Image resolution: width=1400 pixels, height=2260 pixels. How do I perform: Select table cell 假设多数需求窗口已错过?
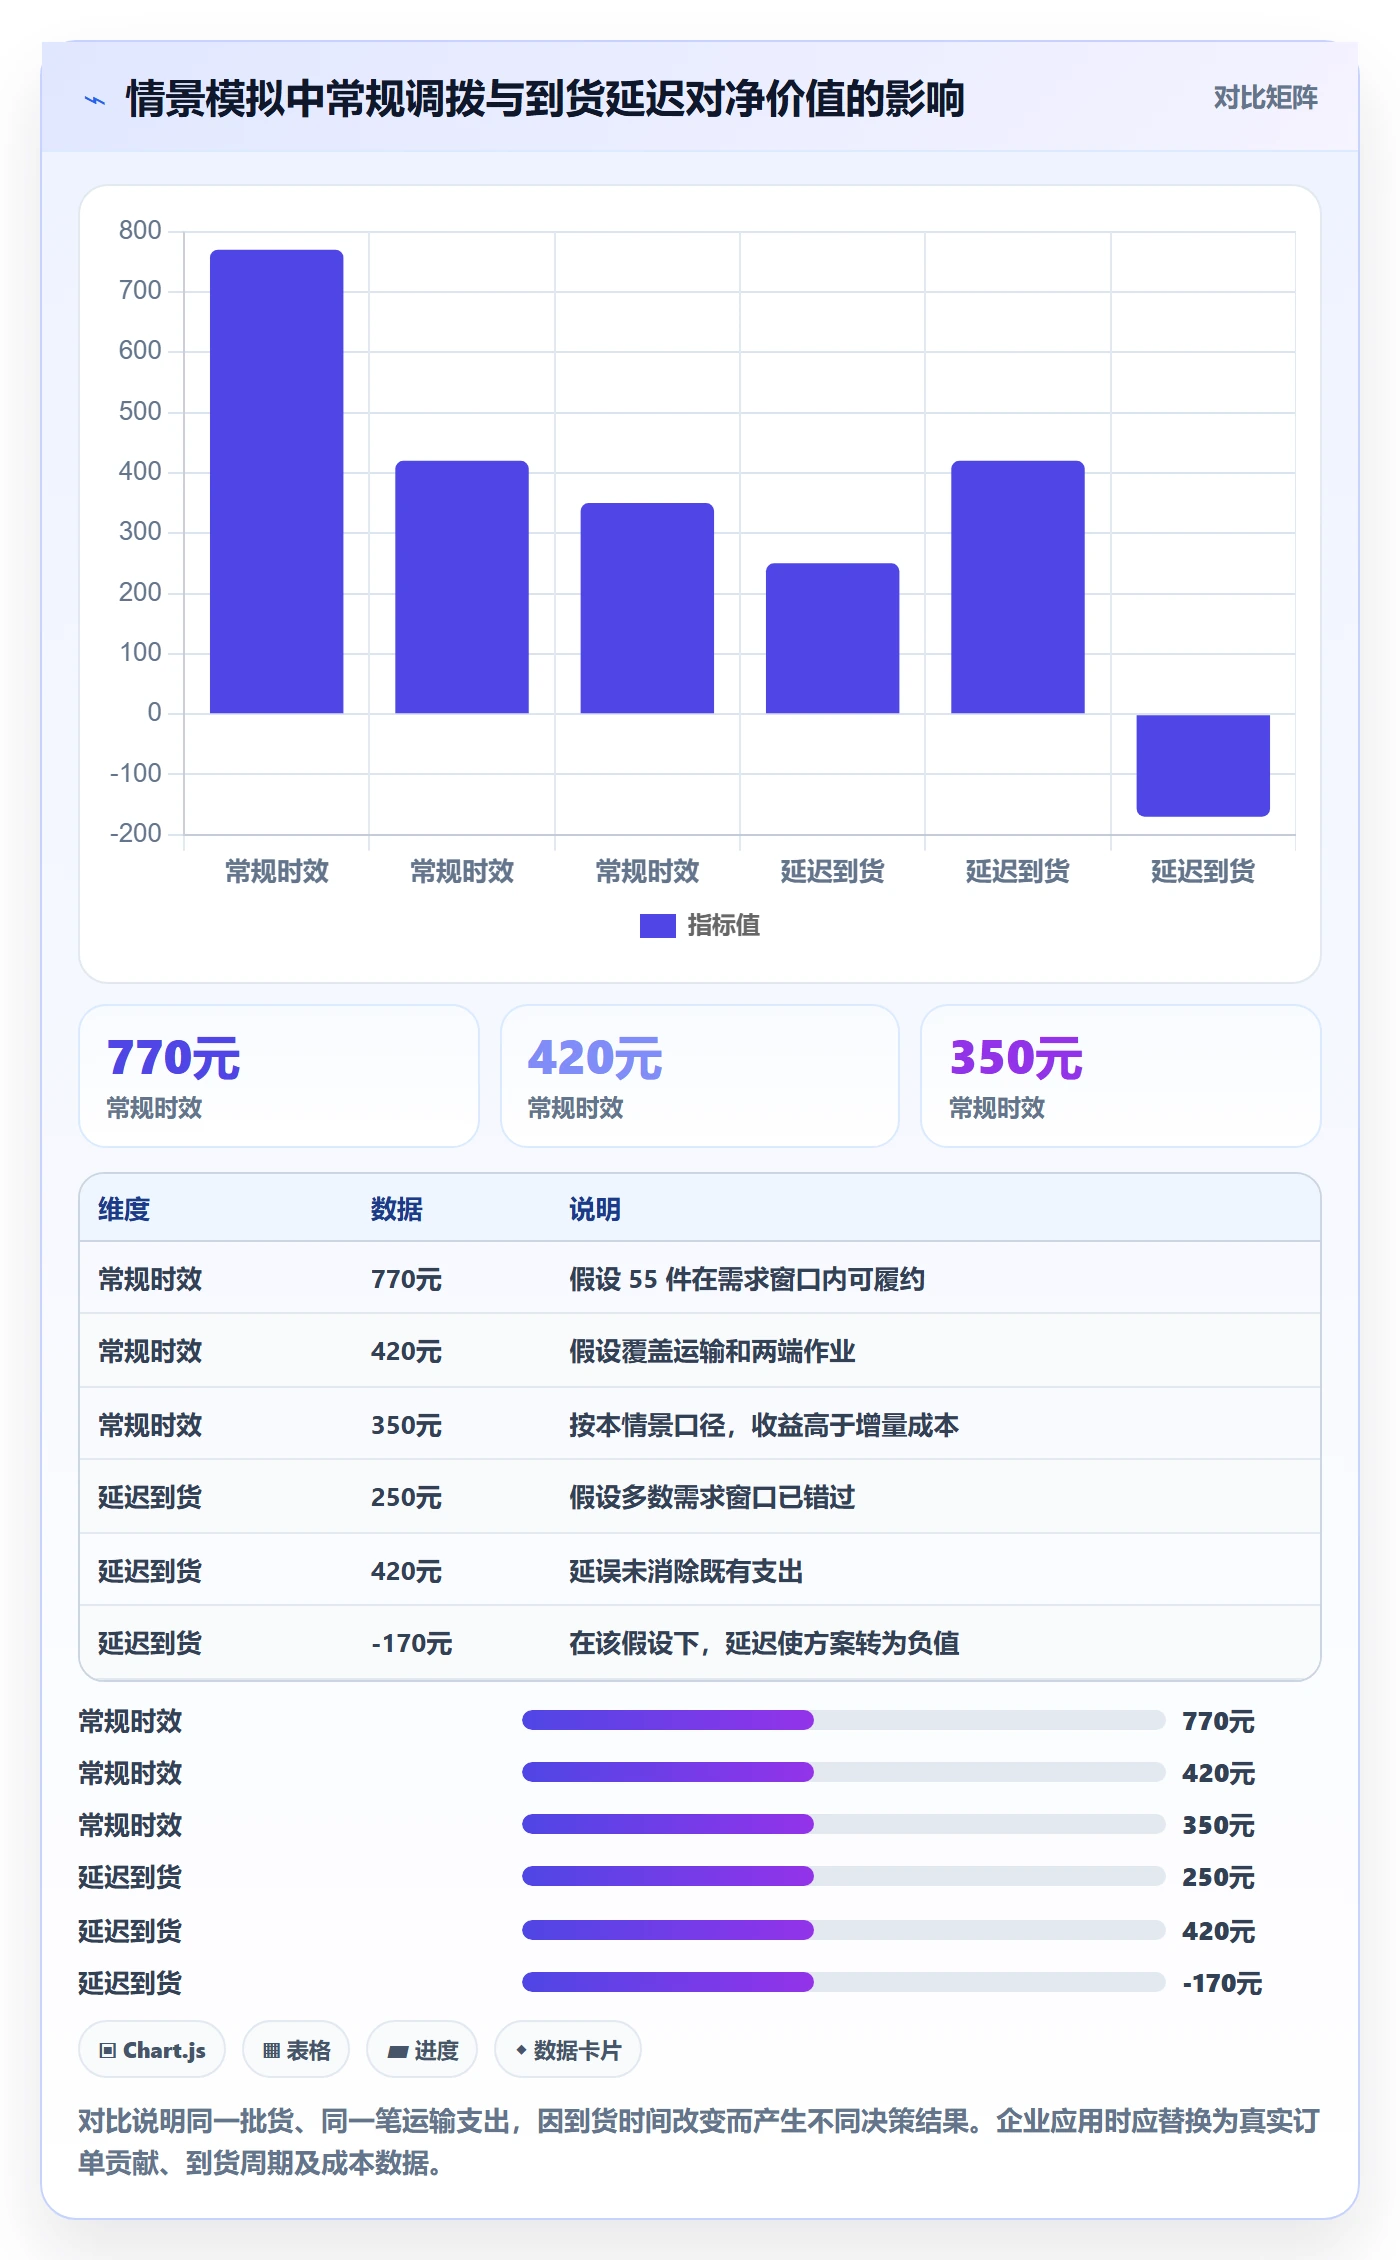pyautogui.click(x=712, y=1497)
